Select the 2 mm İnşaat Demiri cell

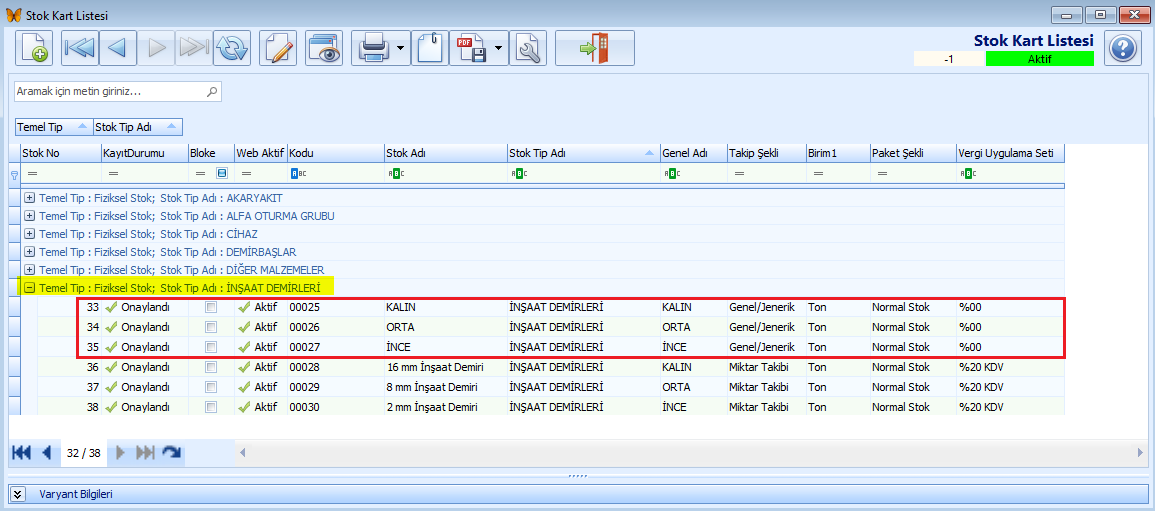445,406
